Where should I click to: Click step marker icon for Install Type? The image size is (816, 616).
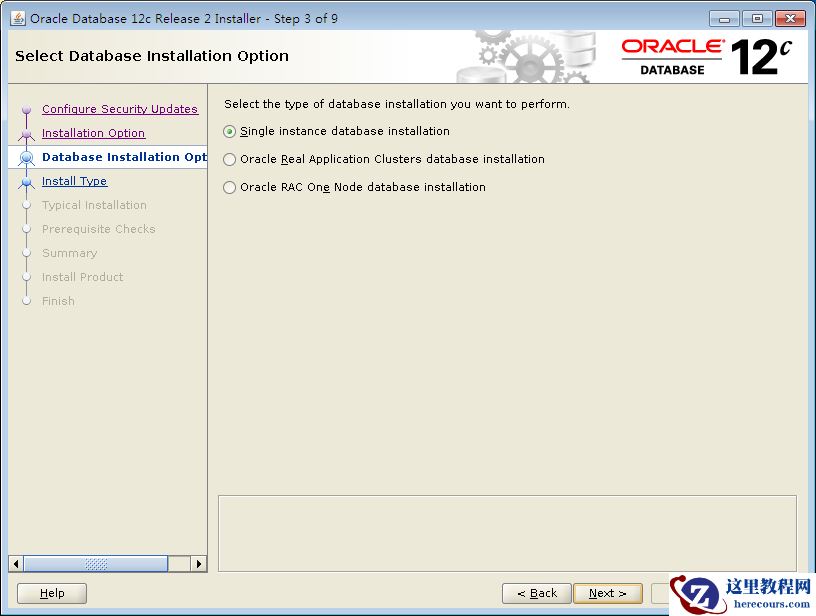[x=27, y=182]
